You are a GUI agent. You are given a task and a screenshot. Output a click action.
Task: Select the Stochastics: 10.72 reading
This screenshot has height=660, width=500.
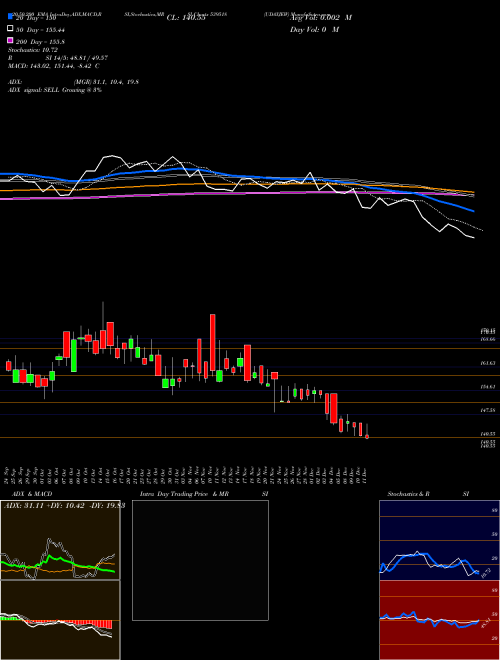pos(32,50)
